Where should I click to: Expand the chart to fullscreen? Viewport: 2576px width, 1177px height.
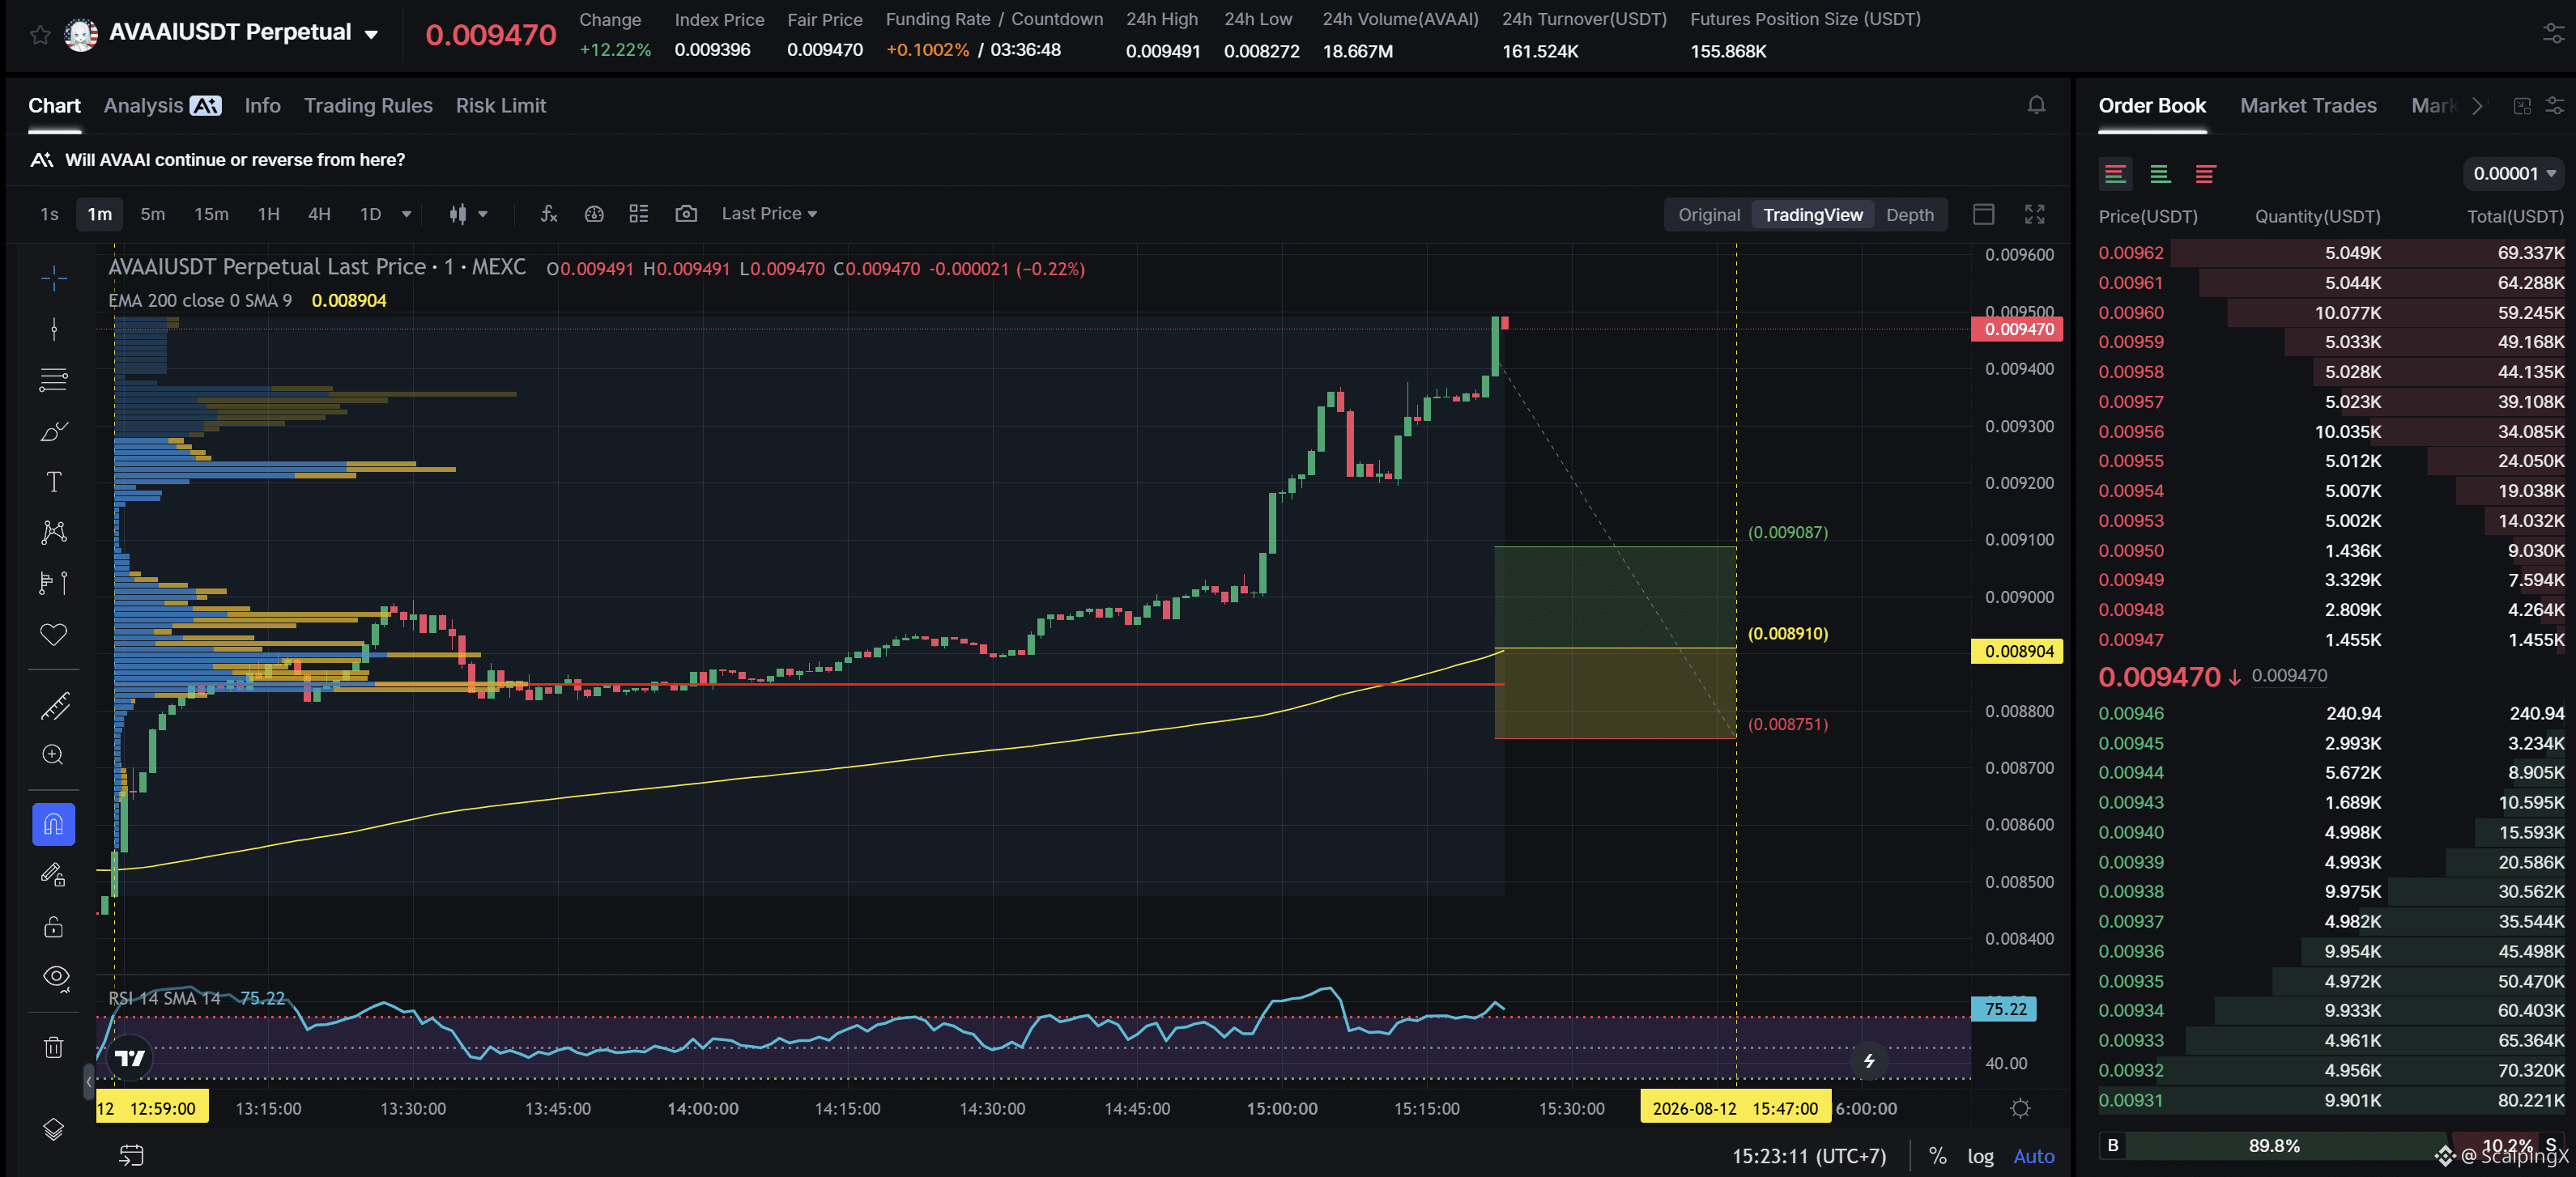pos(2035,214)
